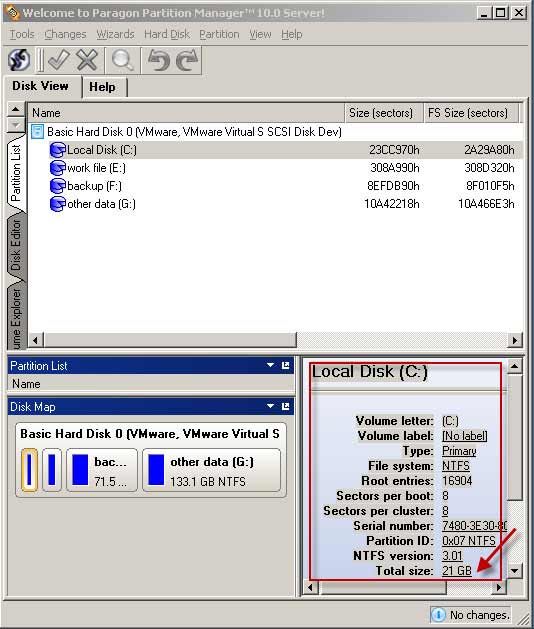Viewport: 534px width, 629px height.
Task: Click the other data (G:) partition icon
Action: pos(57,204)
